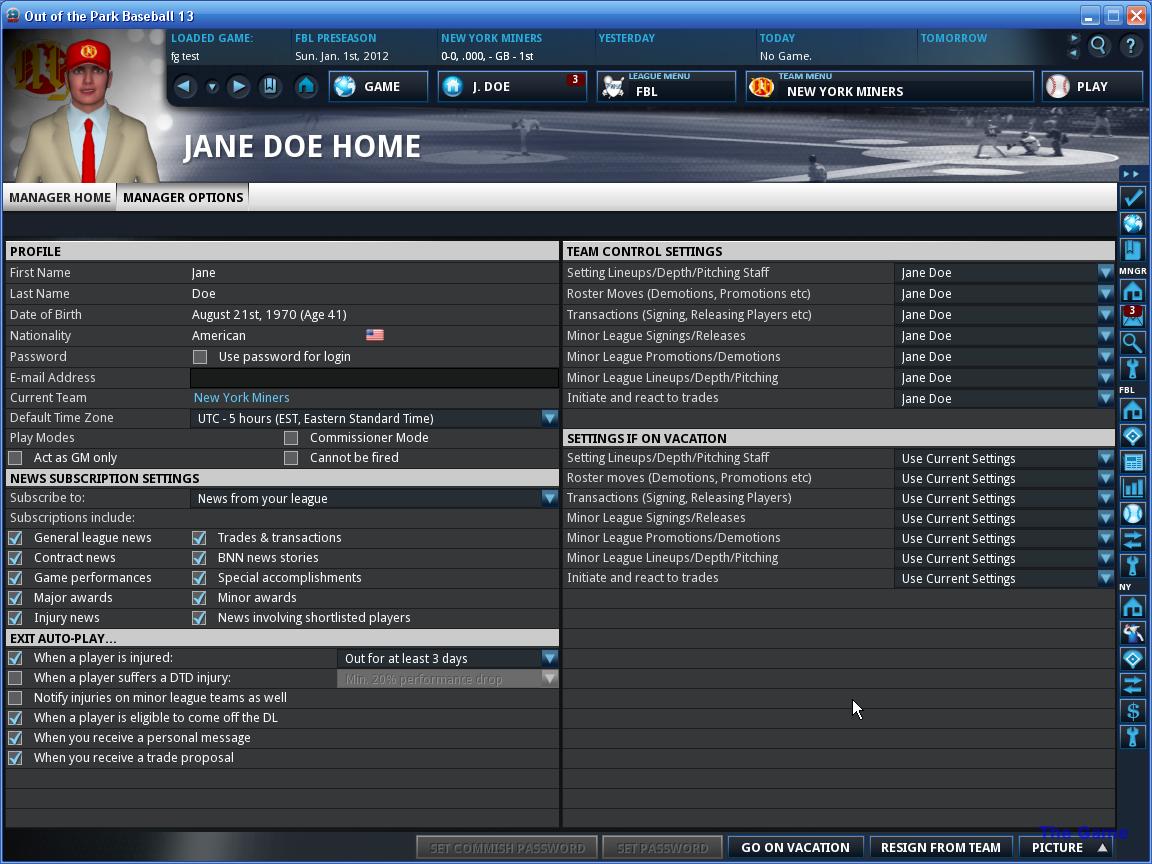Enable the Commissioner Mode checkbox
The height and width of the screenshot is (864, 1152).
pyautogui.click(x=291, y=438)
